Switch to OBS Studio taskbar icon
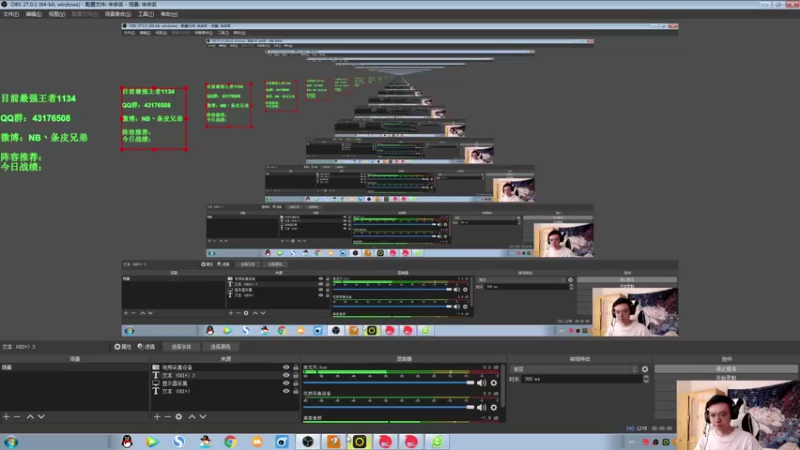The image size is (800, 450). [x=308, y=442]
